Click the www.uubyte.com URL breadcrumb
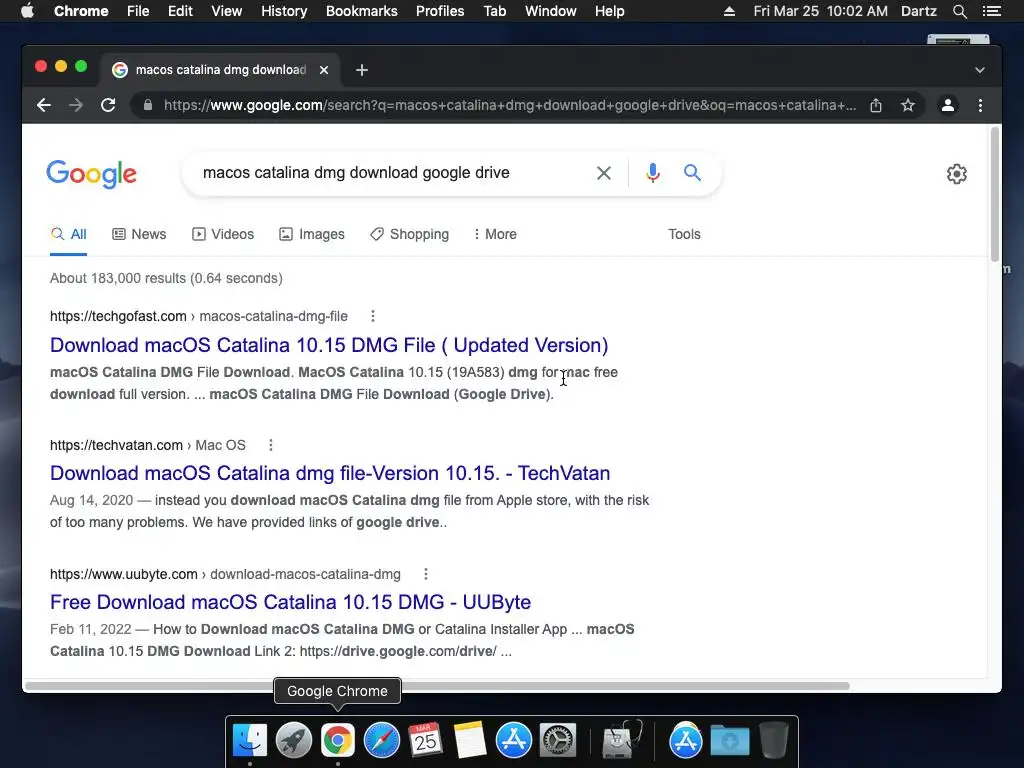 point(225,574)
